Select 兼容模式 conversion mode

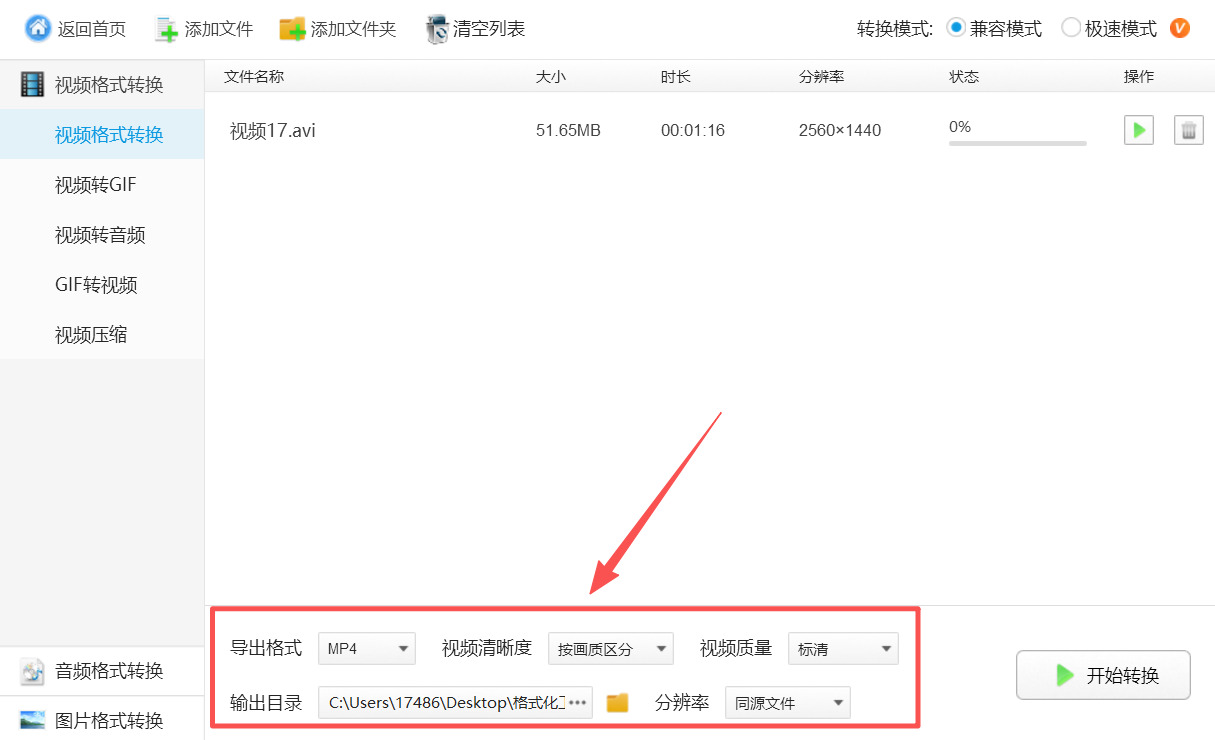point(994,29)
